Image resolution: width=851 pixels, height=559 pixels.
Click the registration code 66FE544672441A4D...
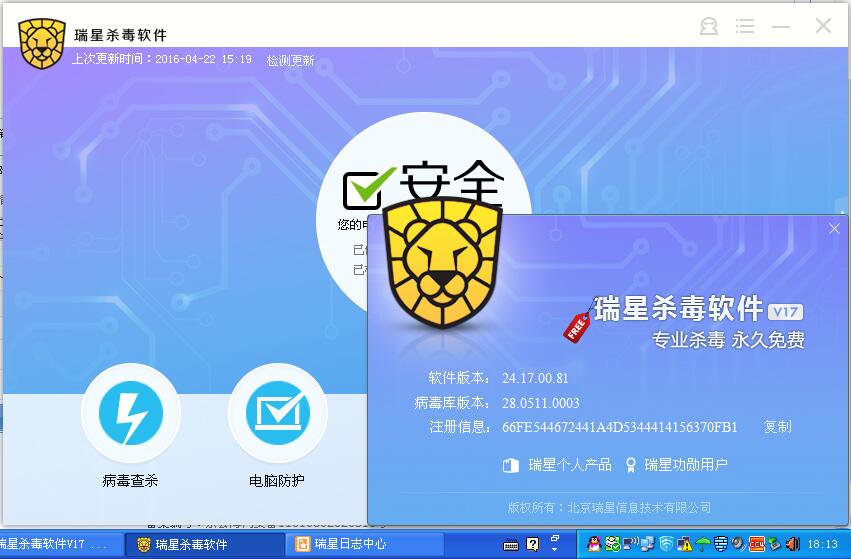pyautogui.click(x=619, y=427)
